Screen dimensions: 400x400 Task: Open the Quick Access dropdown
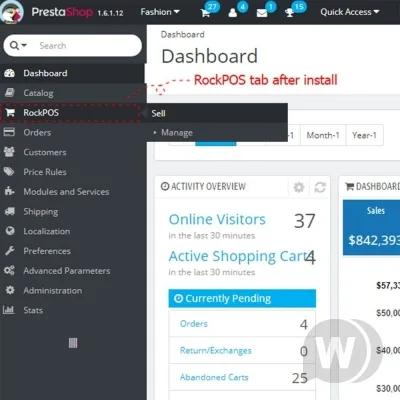350,12
